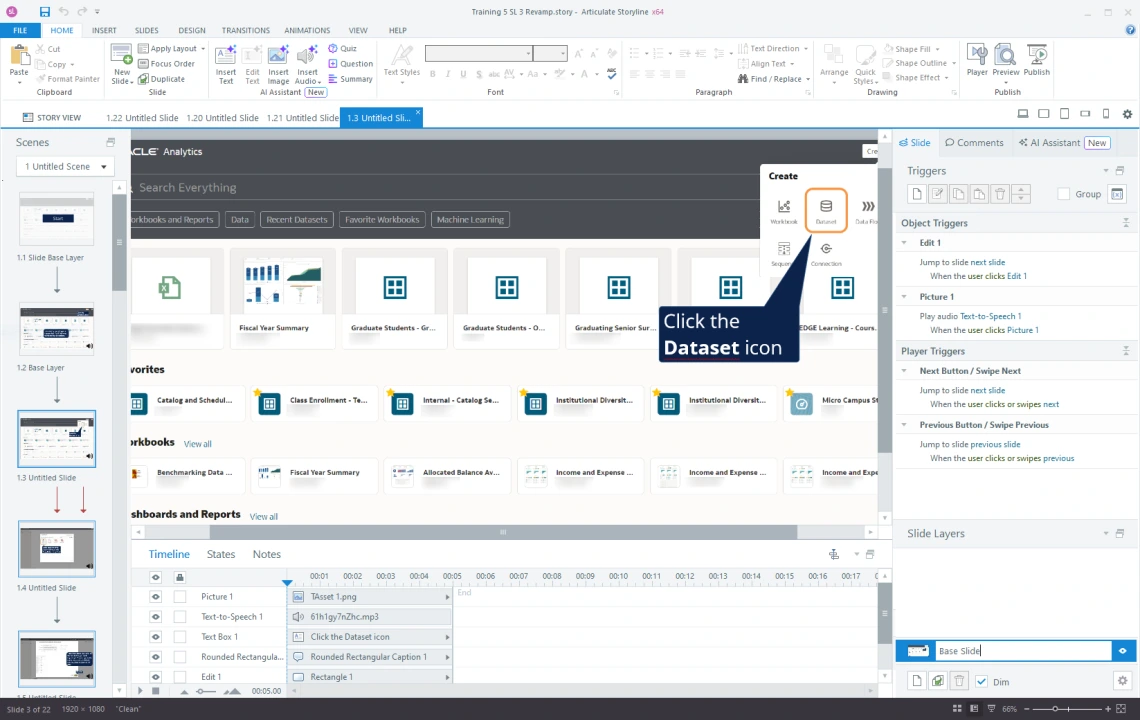Open the FILE menu

point(20,31)
